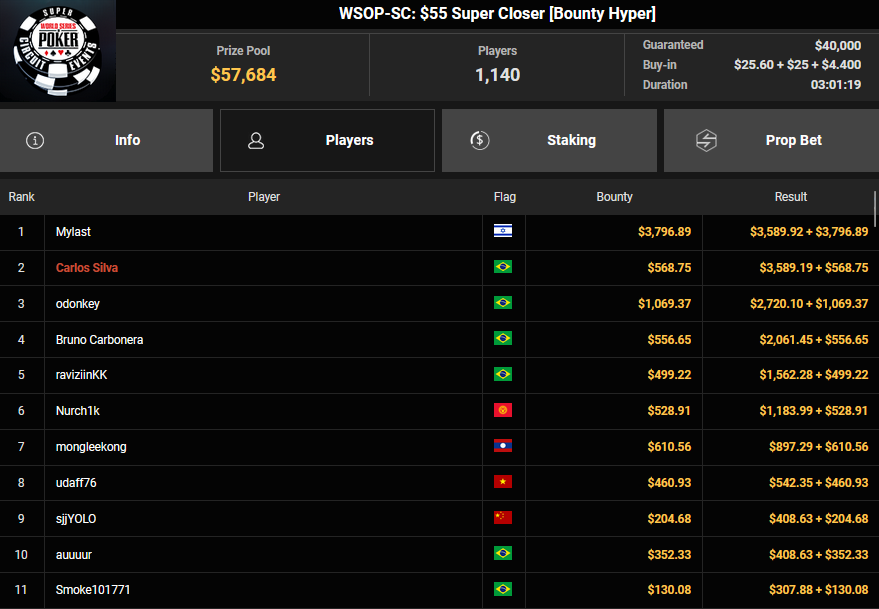Switch to the Players tab

pyautogui.click(x=327, y=140)
